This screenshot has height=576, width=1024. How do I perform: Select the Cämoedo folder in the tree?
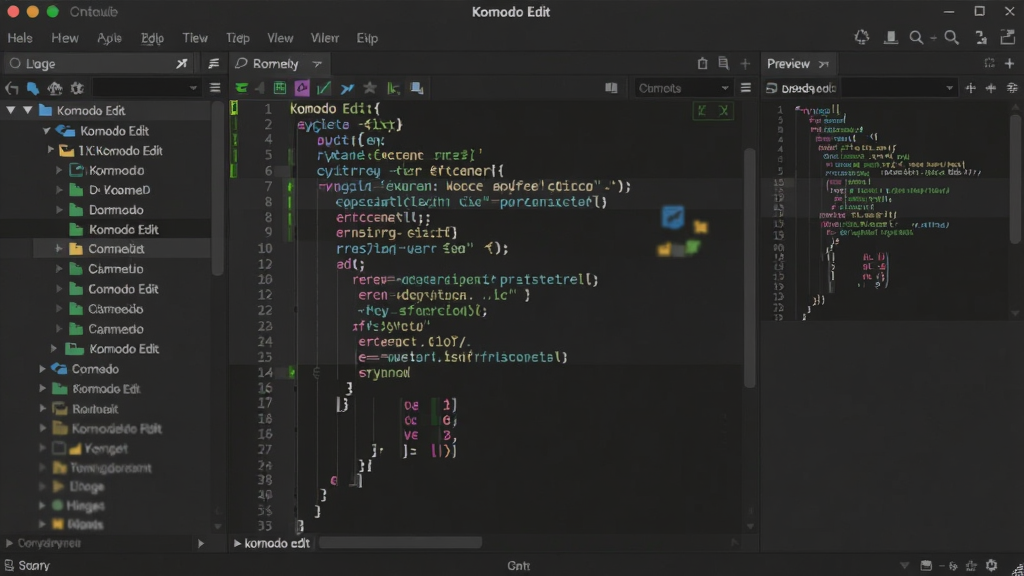116,309
